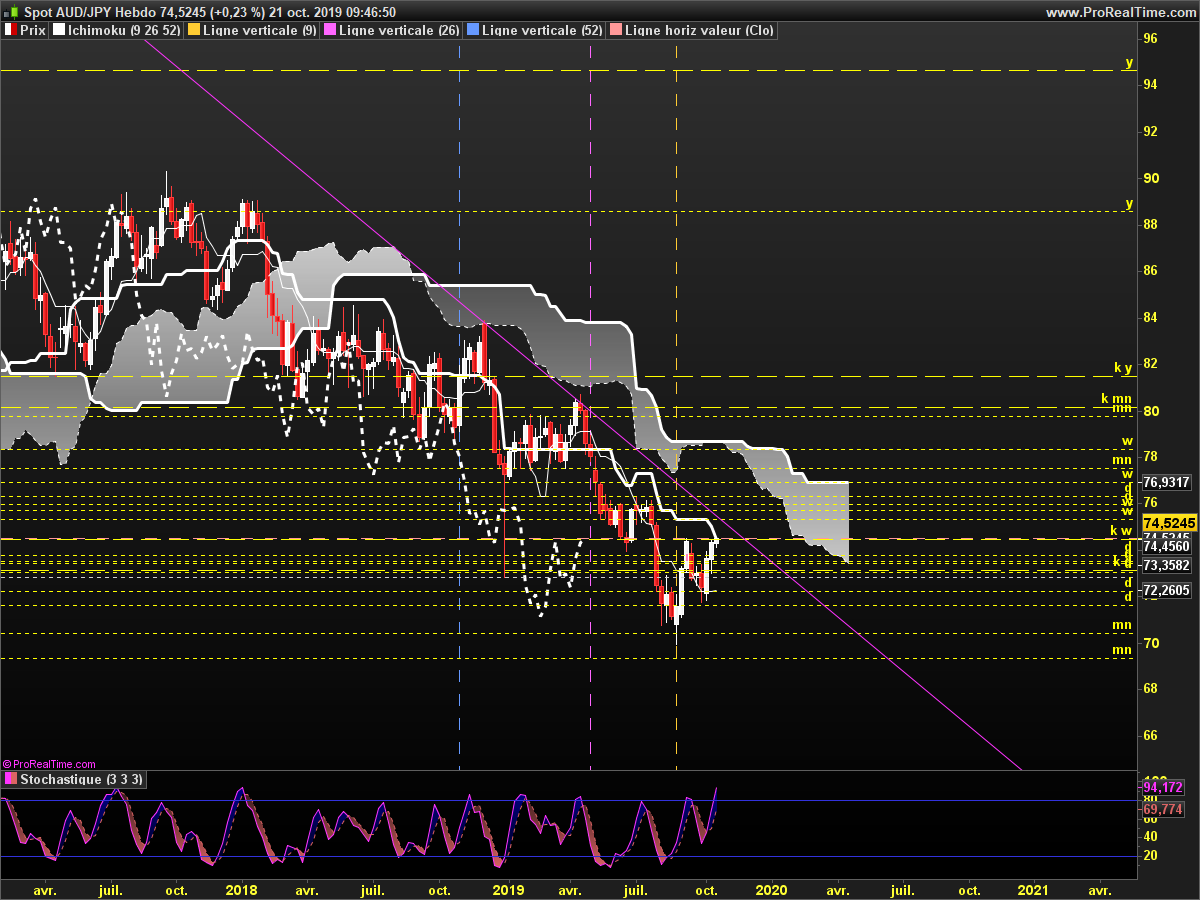Click the 76,9317 price label on axis
1200x900 pixels.
point(1166,482)
